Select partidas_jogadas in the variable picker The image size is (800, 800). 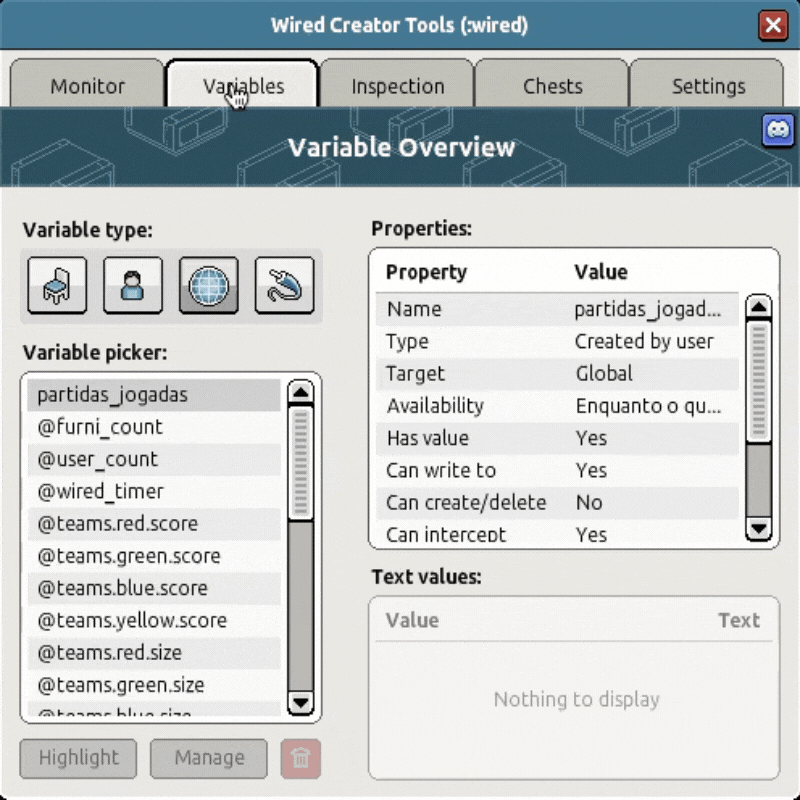tap(154, 395)
